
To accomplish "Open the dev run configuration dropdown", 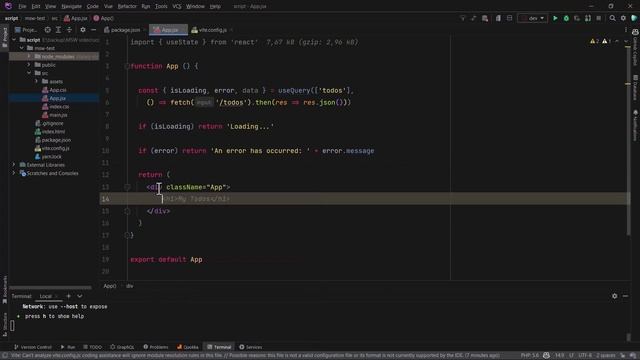I will tap(533, 18).
